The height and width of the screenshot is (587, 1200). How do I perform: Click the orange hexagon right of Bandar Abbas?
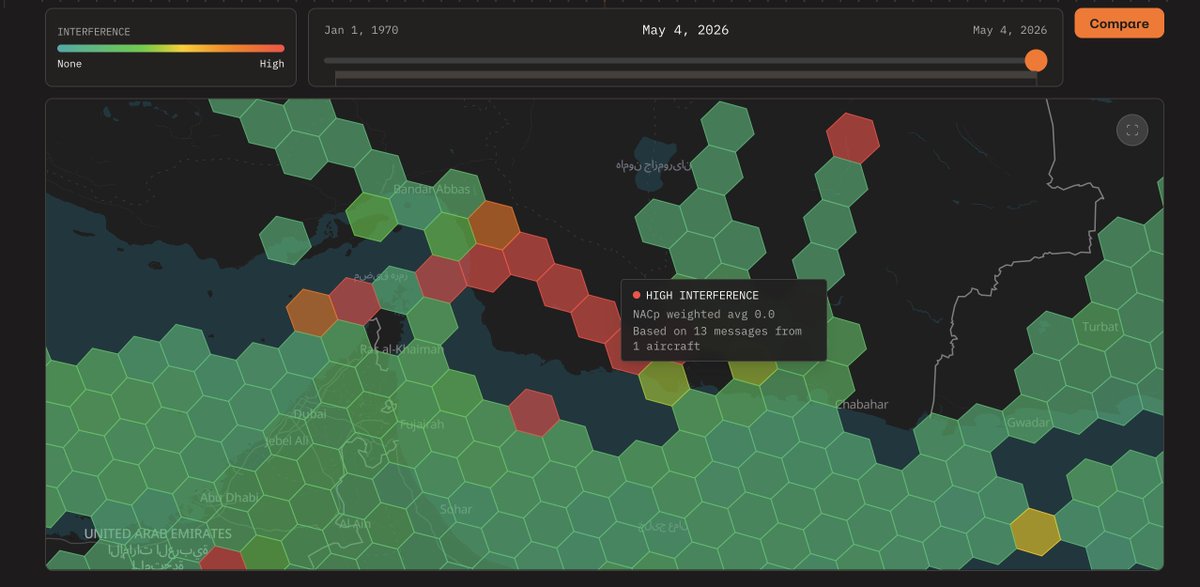494,224
